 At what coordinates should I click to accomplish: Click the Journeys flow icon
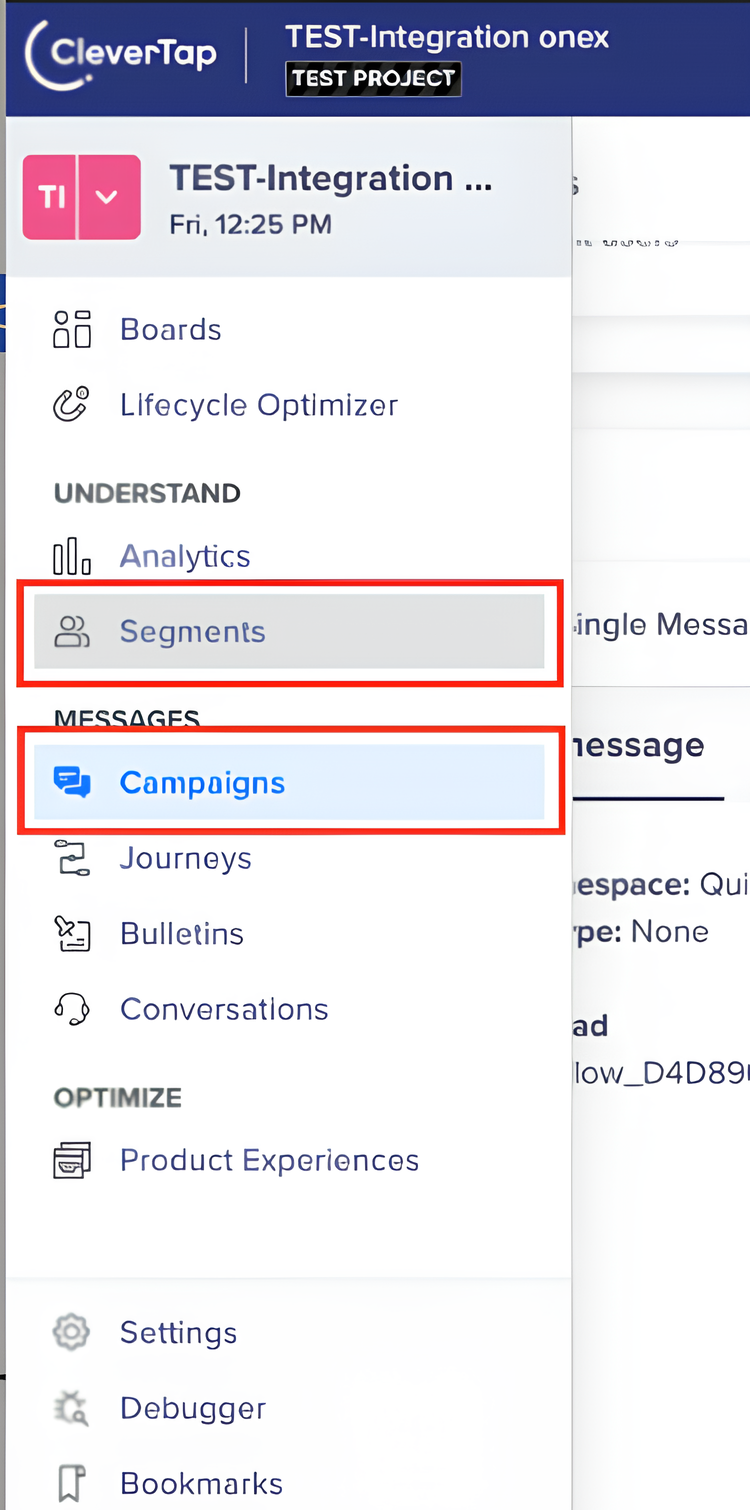pyautogui.click(x=72, y=858)
